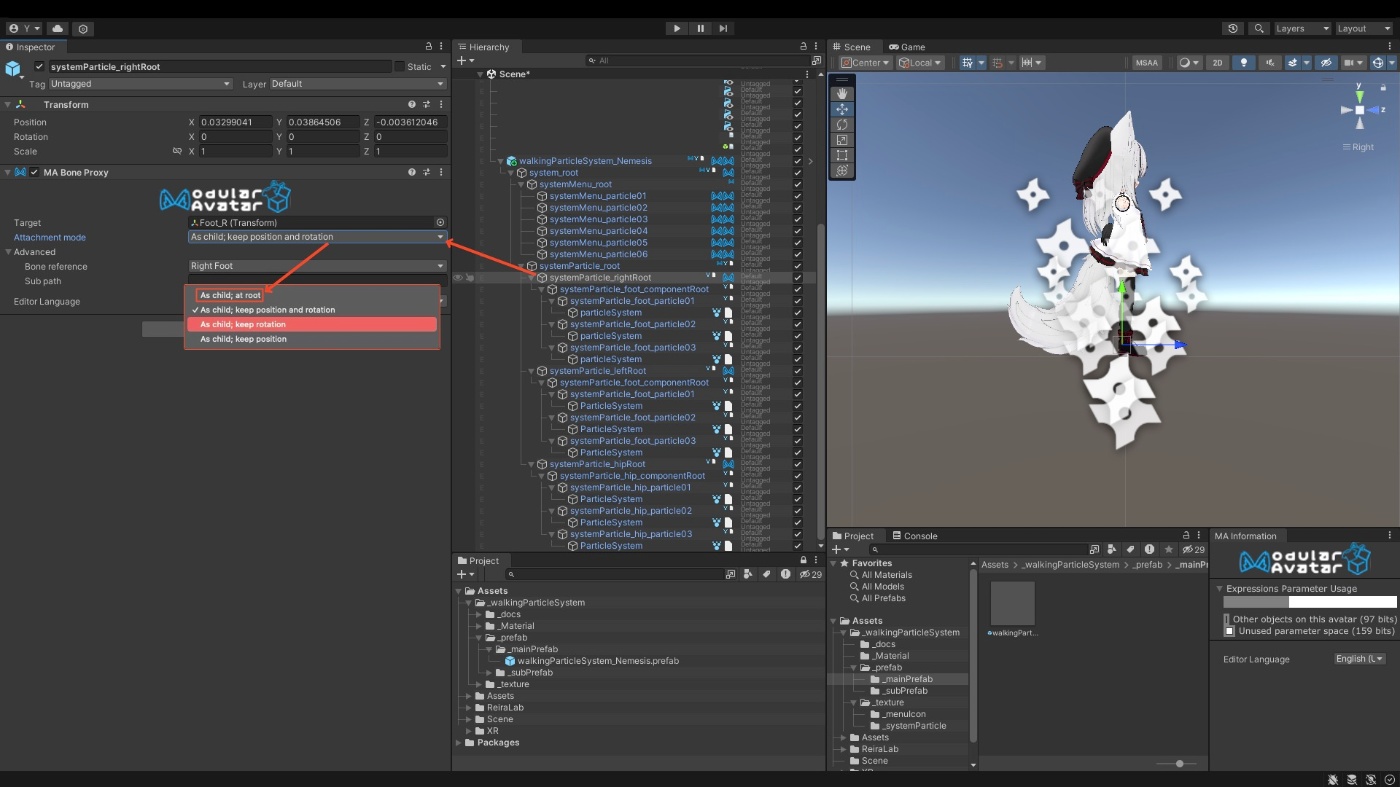
Task: Toggle scene audio in Scene toolbar
Action: [x=1270, y=62]
